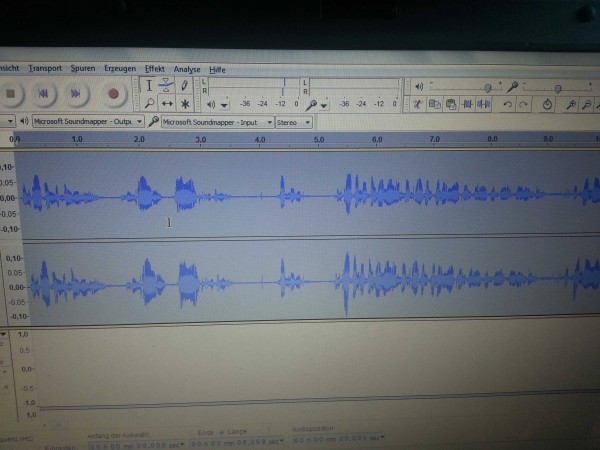Open the input meter microphone dropdown
600x450 pixels.
pyautogui.click(x=324, y=106)
